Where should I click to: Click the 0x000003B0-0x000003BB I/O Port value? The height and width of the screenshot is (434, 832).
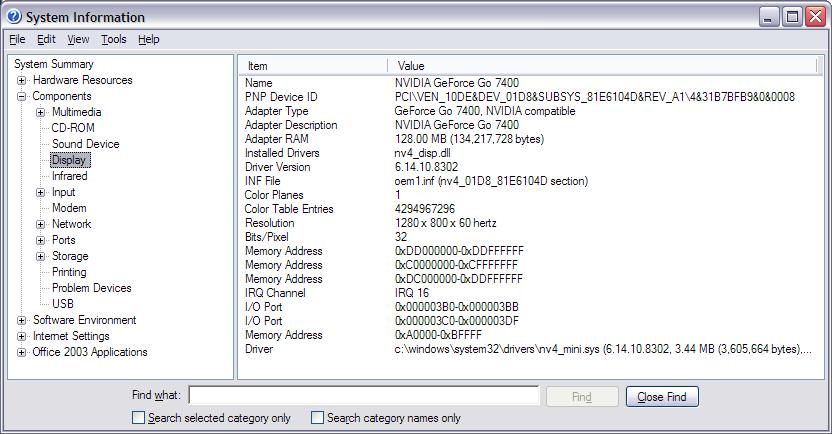(457, 307)
